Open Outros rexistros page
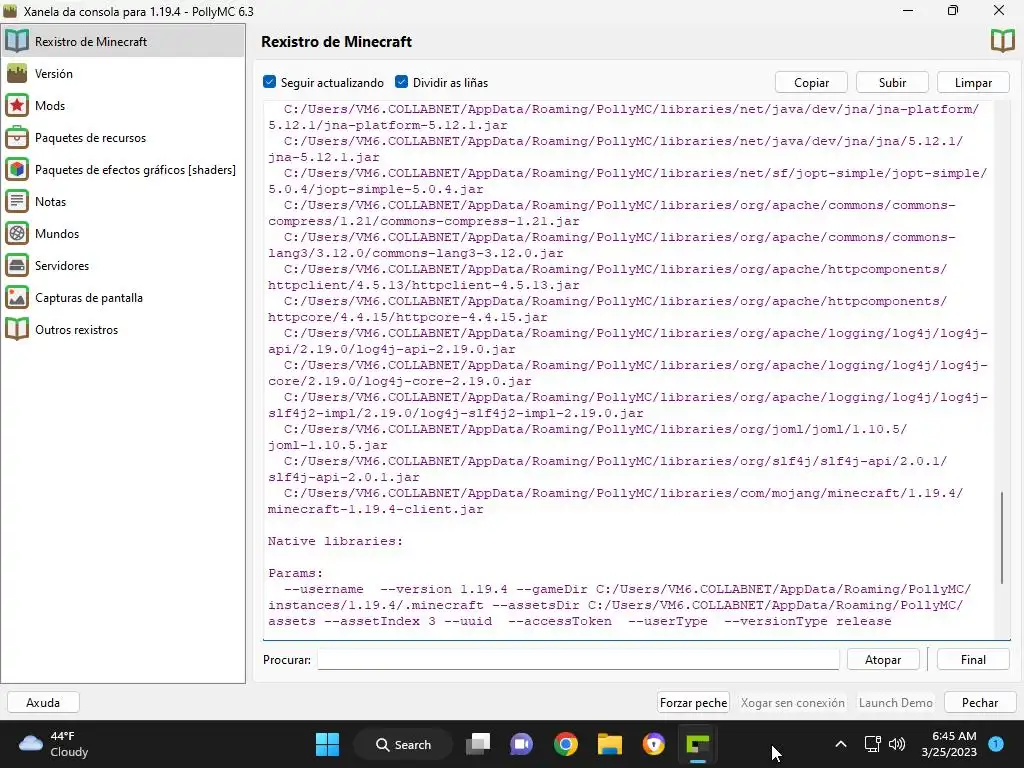The height and width of the screenshot is (768, 1024). point(123,329)
